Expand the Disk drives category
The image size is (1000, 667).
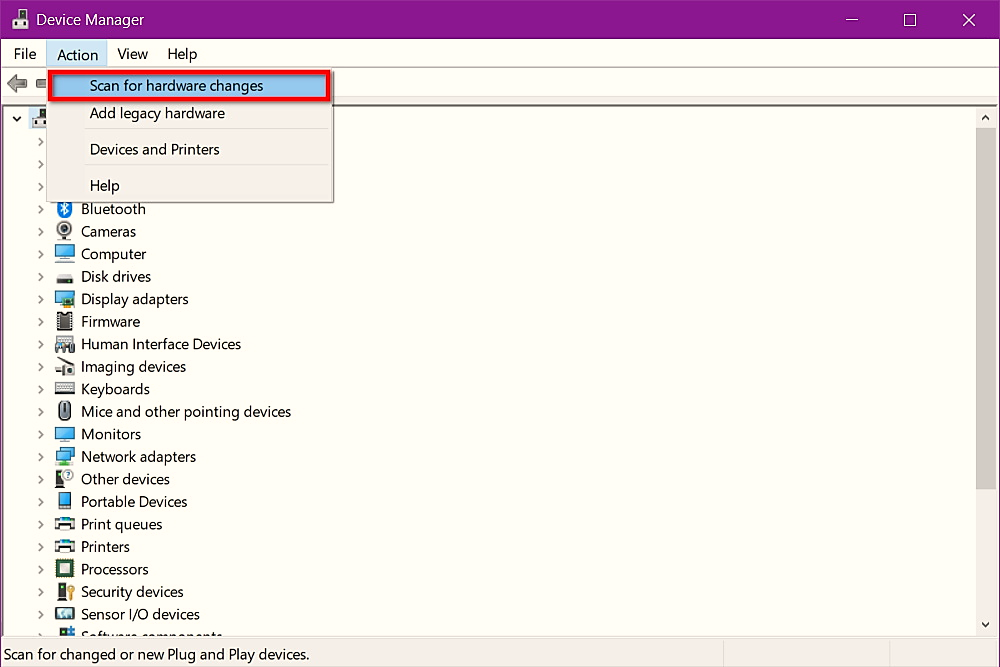[x=41, y=277]
